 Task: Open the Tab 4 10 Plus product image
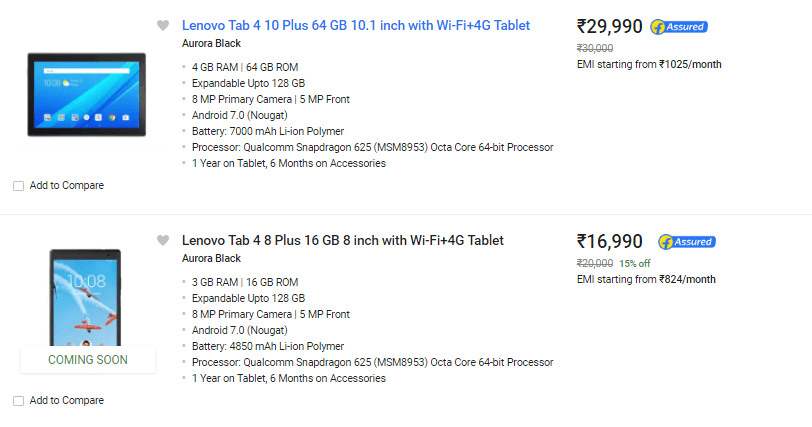[x=86, y=95]
